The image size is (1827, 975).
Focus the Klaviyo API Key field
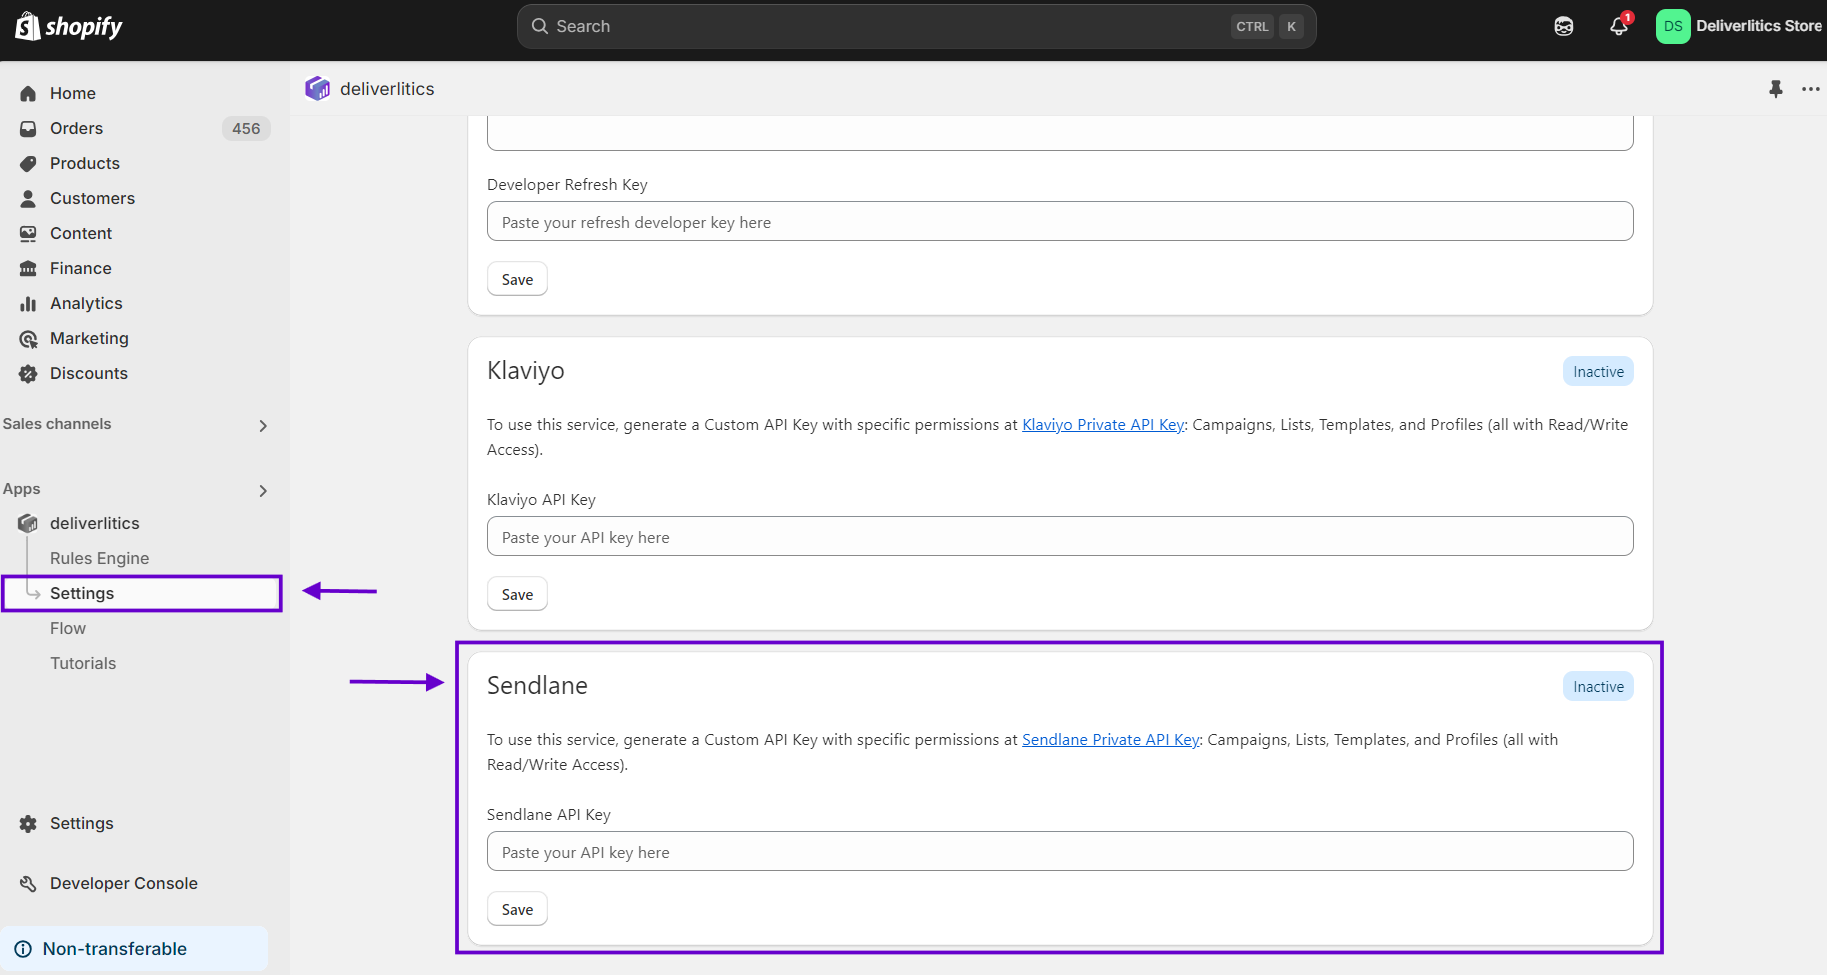point(1060,537)
